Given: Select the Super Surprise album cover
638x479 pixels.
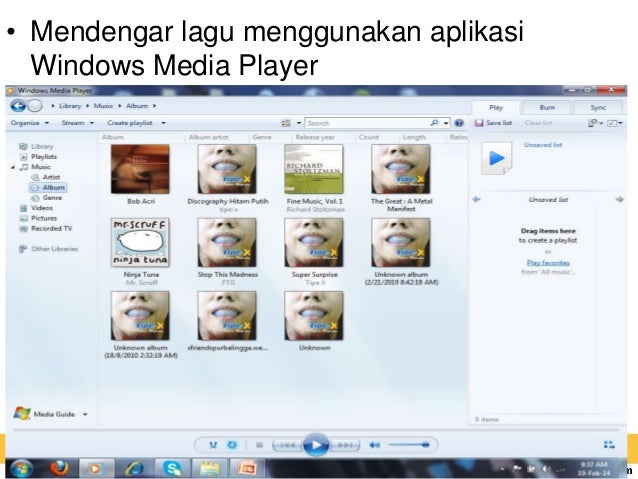Looking at the screenshot, I should pos(314,242).
